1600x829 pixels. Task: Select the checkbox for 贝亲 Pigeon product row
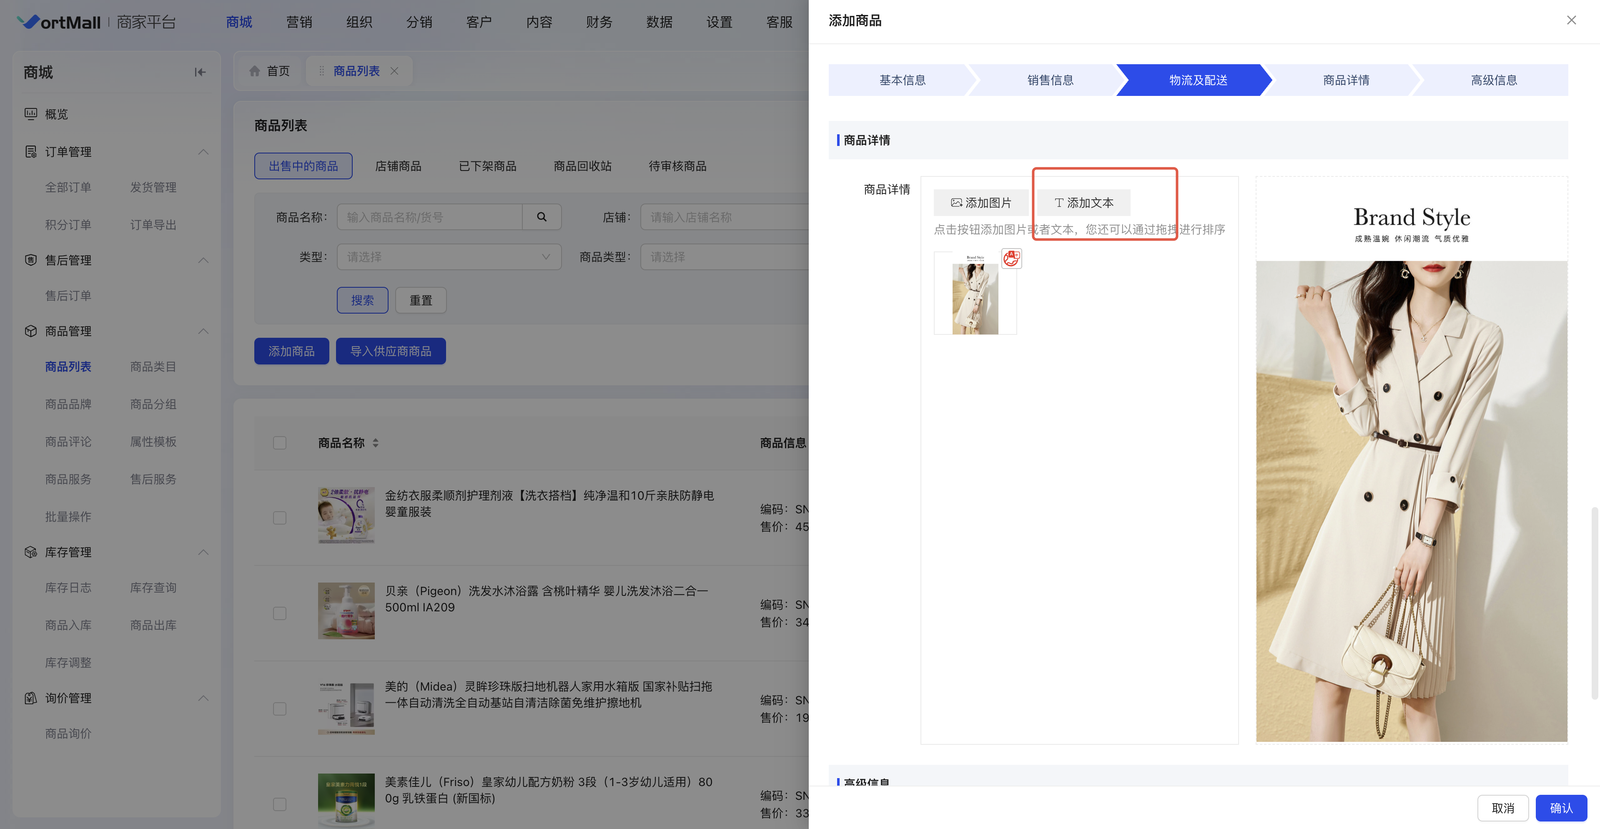(x=280, y=613)
